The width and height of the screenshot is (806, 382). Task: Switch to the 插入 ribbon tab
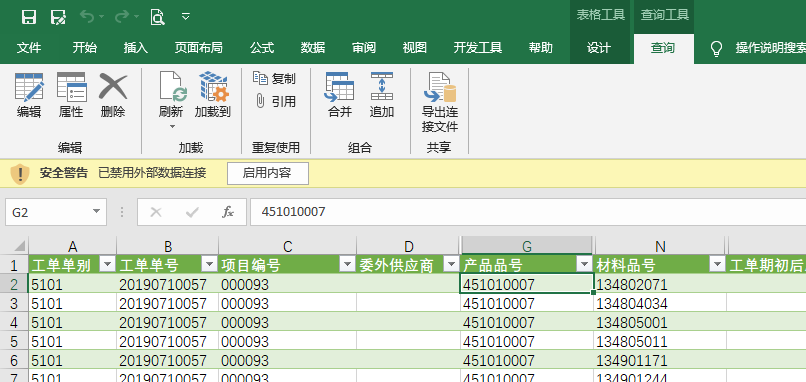[x=136, y=48]
